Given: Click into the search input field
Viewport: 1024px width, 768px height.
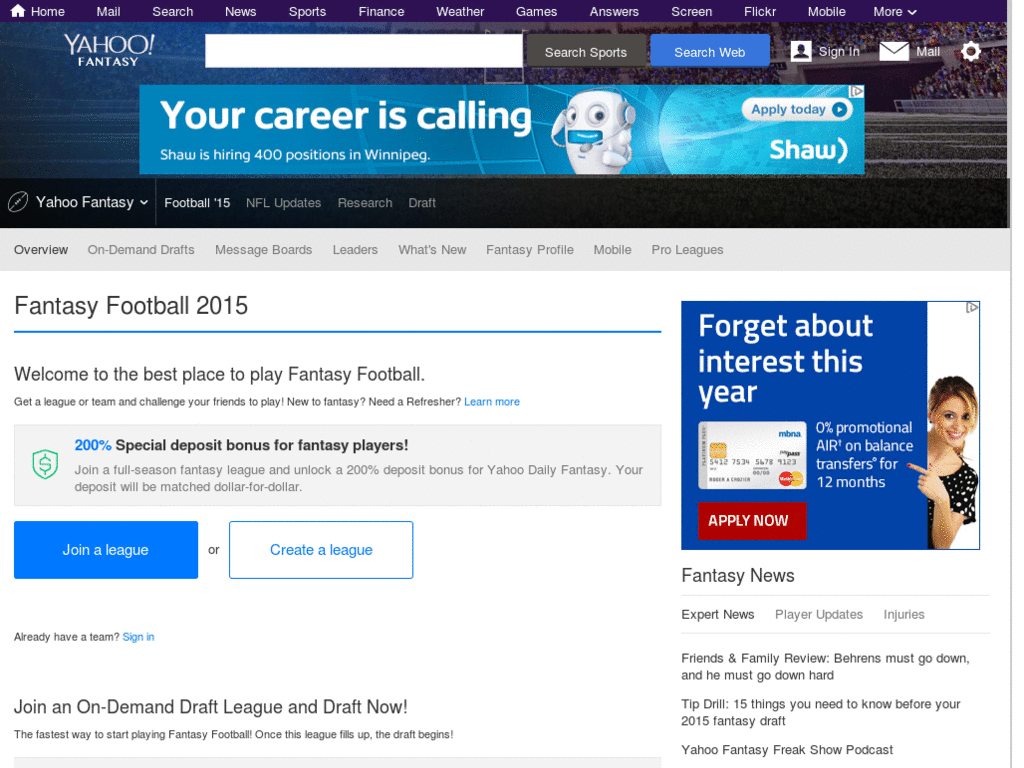Looking at the screenshot, I should (364, 51).
